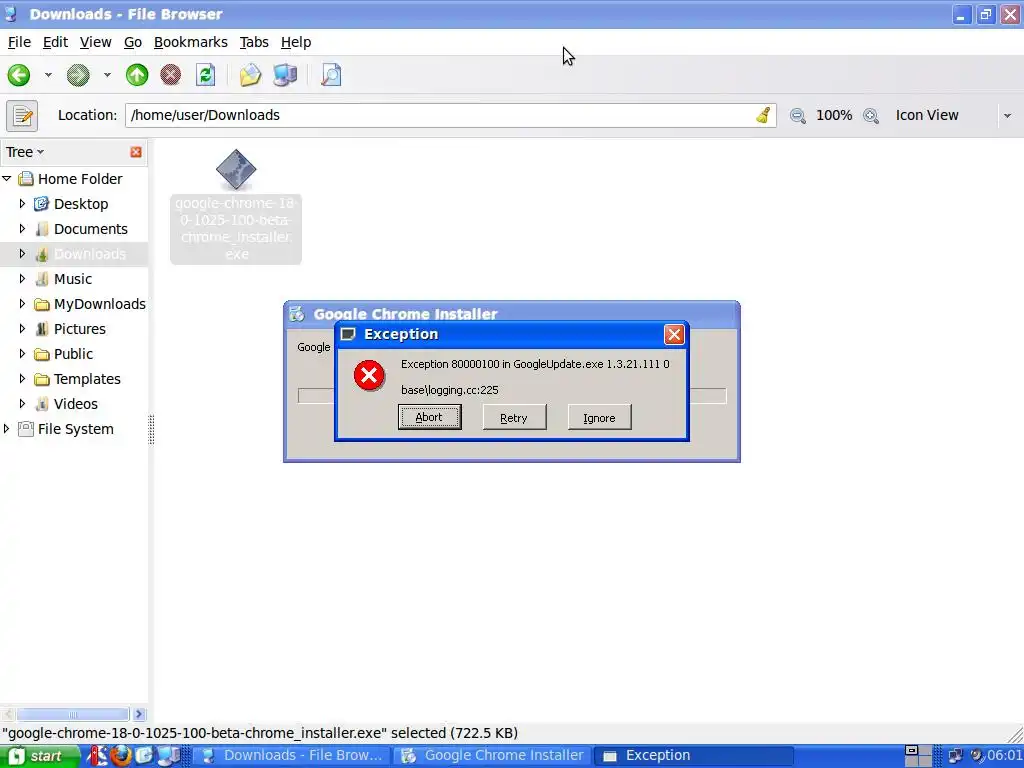This screenshot has width=1024, height=768.
Task: Click the green Back arrow icon
Action: (19, 75)
